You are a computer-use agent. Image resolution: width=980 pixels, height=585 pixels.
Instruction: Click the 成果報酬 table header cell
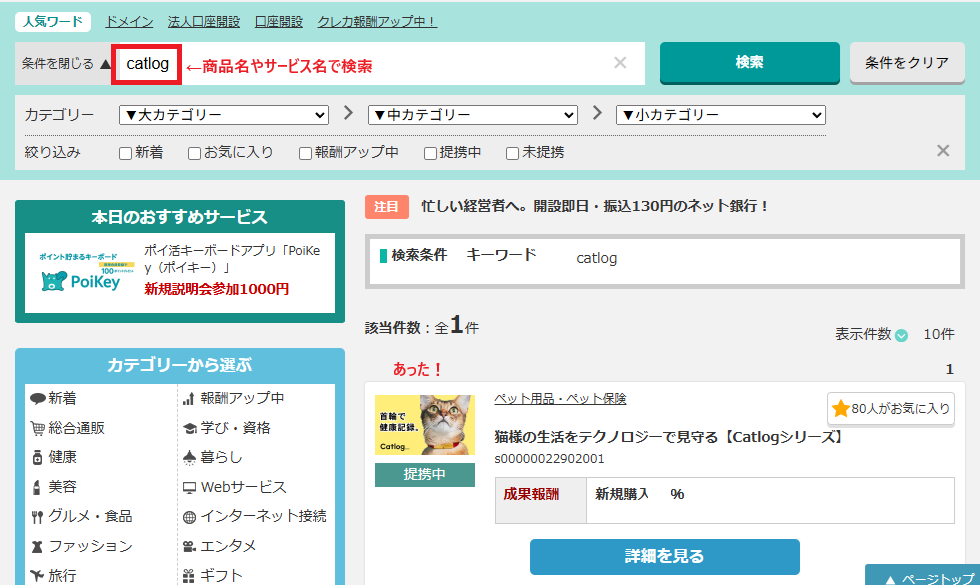click(541, 500)
